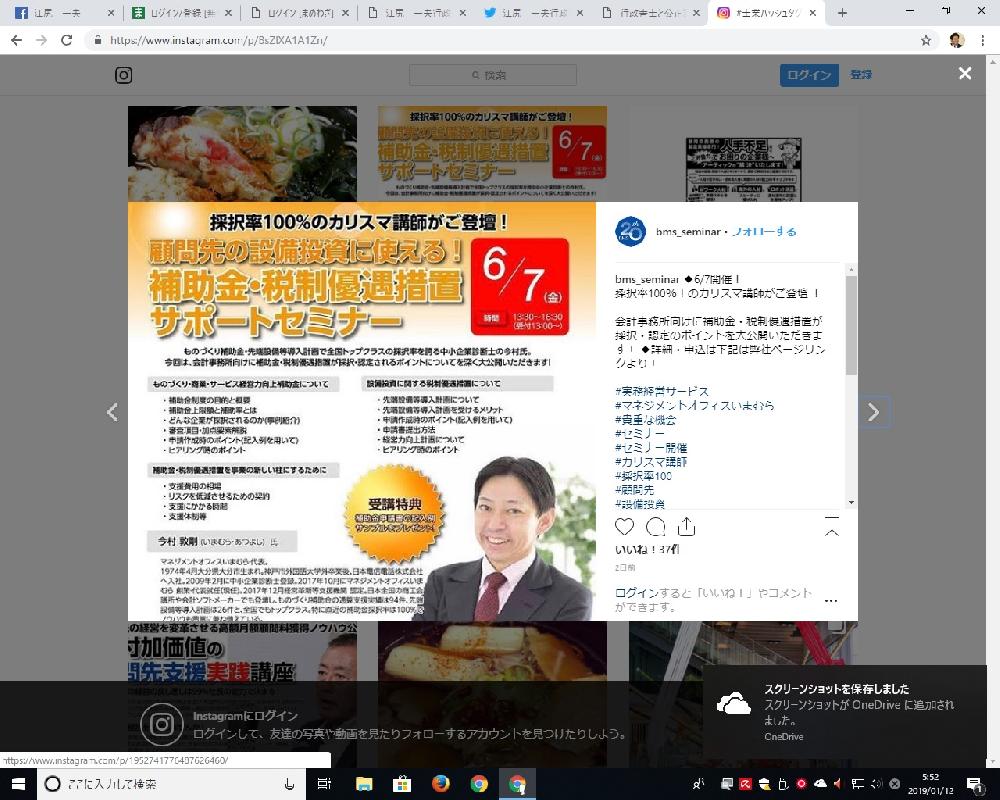Click the Instagram search field
The width and height of the screenshot is (1000, 800).
tap(493, 75)
